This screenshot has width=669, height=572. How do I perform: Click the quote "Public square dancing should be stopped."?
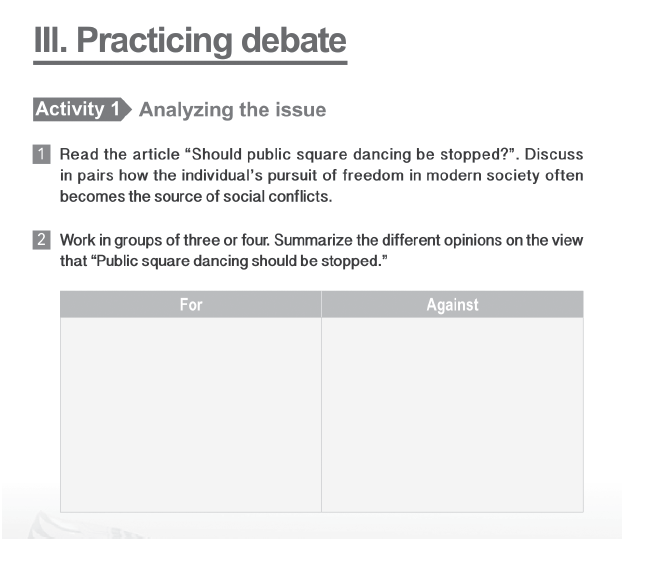click(x=235, y=259)
